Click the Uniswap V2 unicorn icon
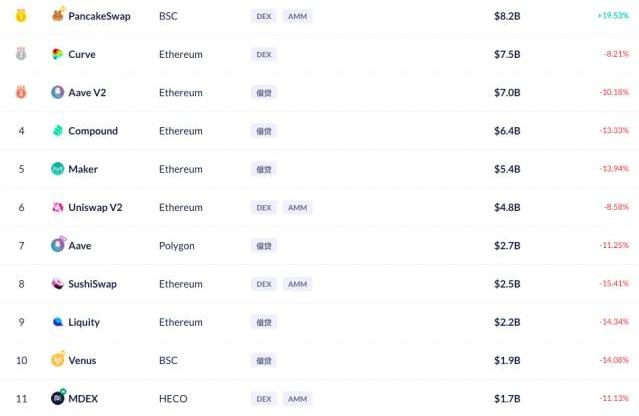 pyautogui.click(x=58, y=207)
